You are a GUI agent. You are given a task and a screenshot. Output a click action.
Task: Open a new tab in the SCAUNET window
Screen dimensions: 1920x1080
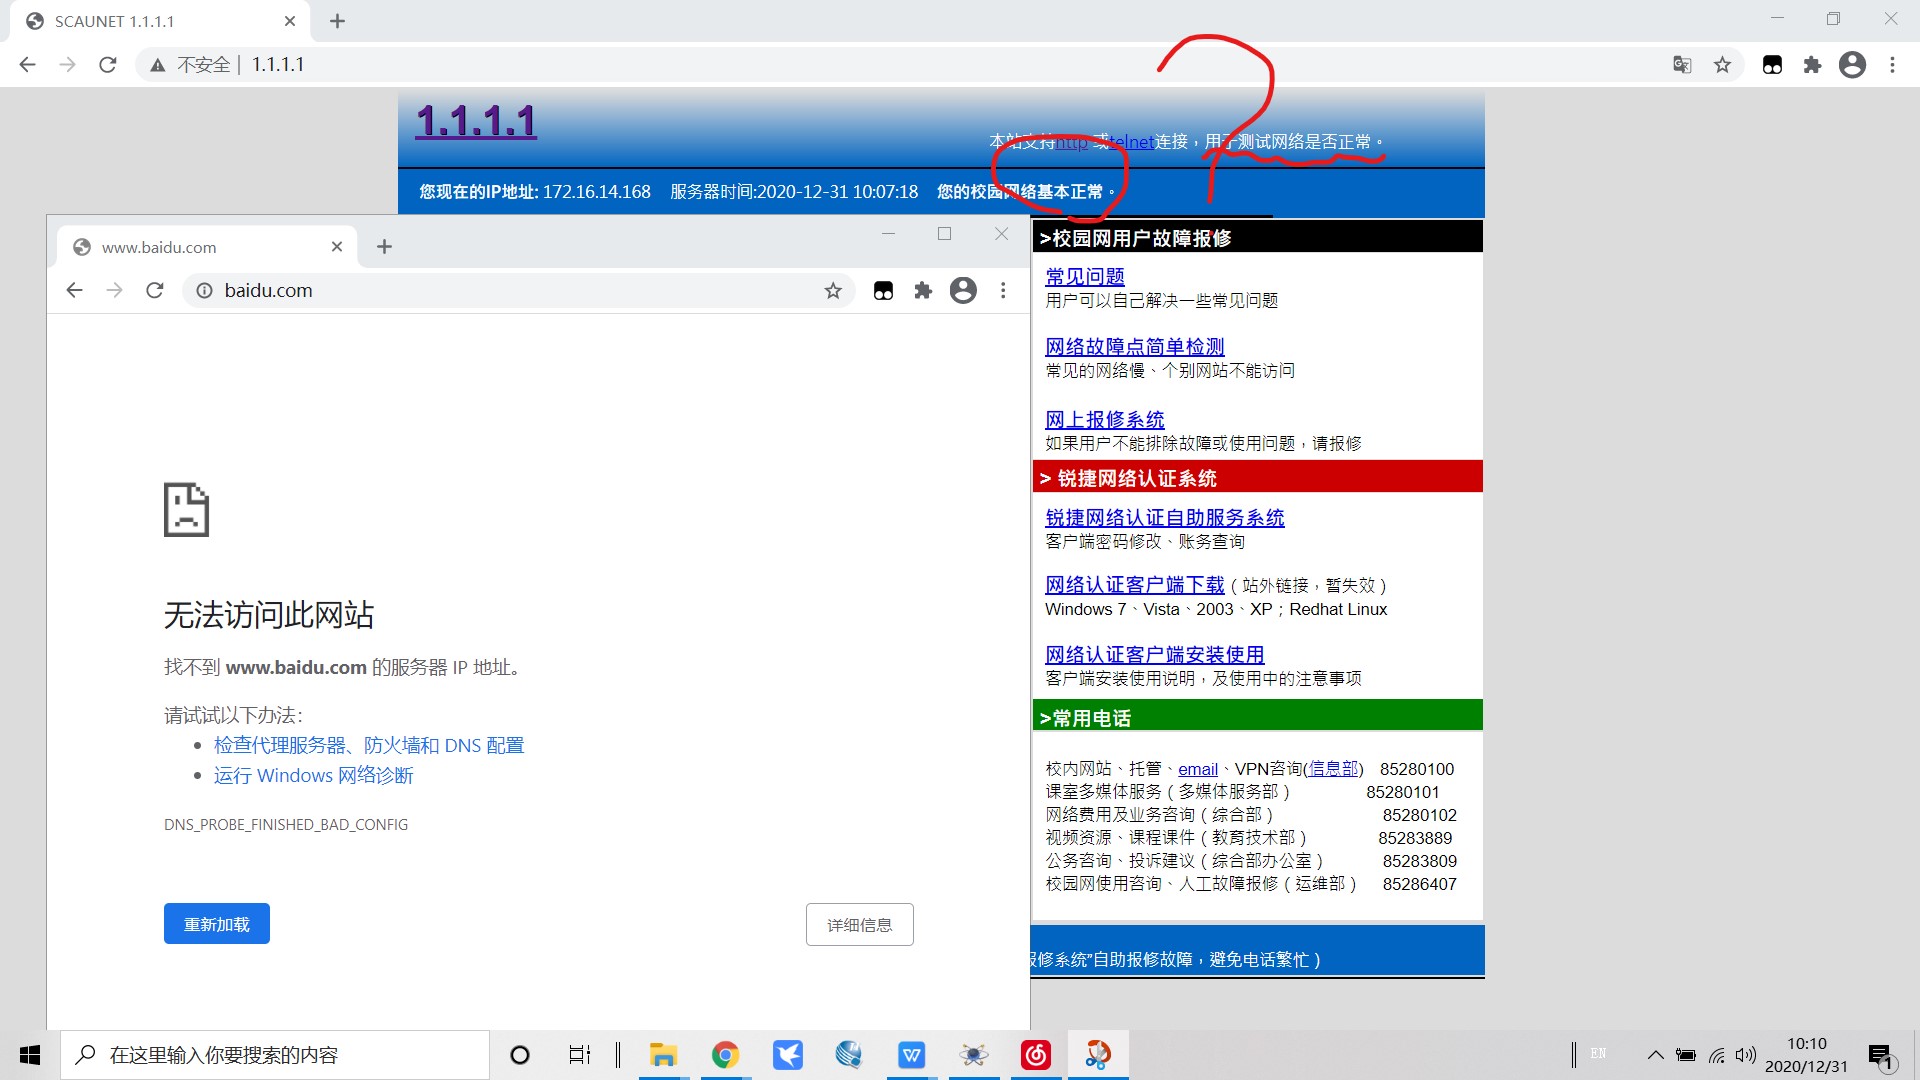pyautogui.click(x=337, y=21)
